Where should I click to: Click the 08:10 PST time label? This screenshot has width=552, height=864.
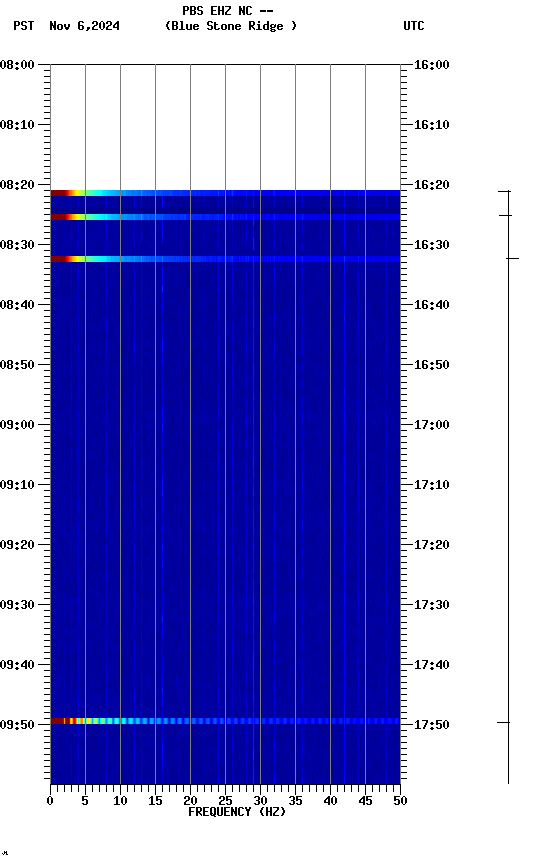click(17, 125)
